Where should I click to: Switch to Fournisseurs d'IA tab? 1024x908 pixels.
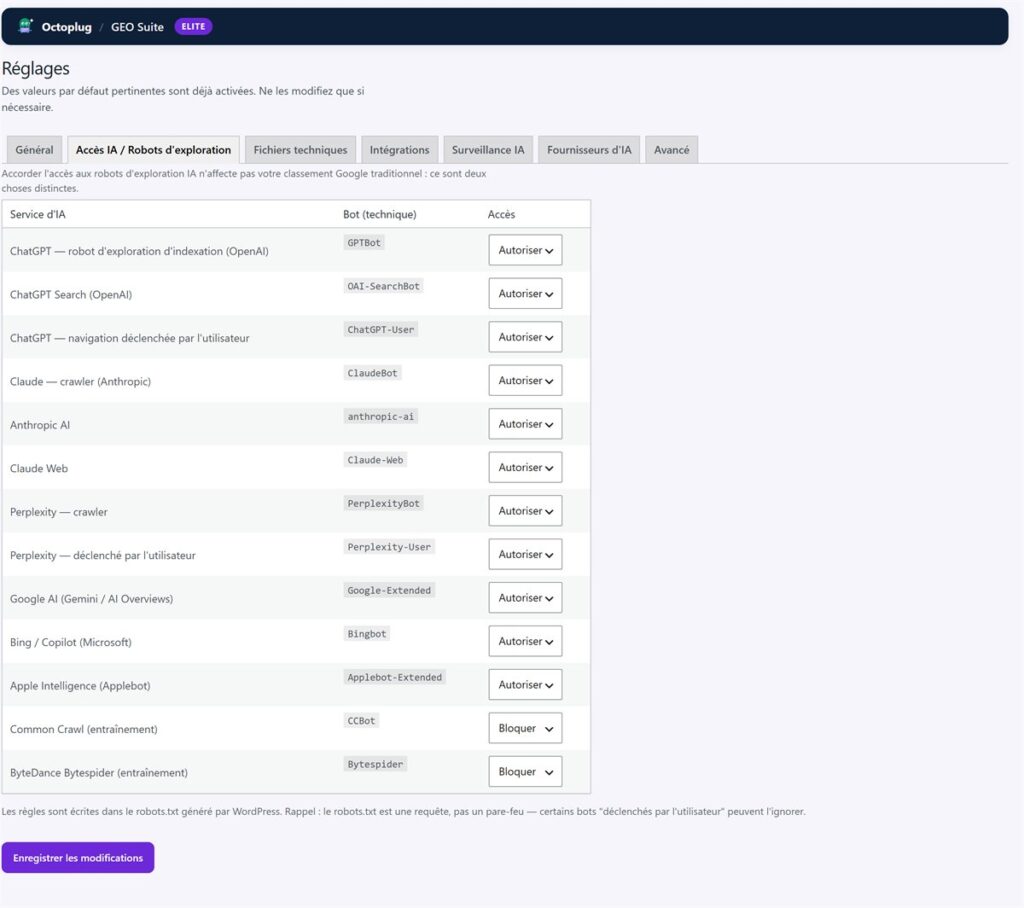coord(589,150)
